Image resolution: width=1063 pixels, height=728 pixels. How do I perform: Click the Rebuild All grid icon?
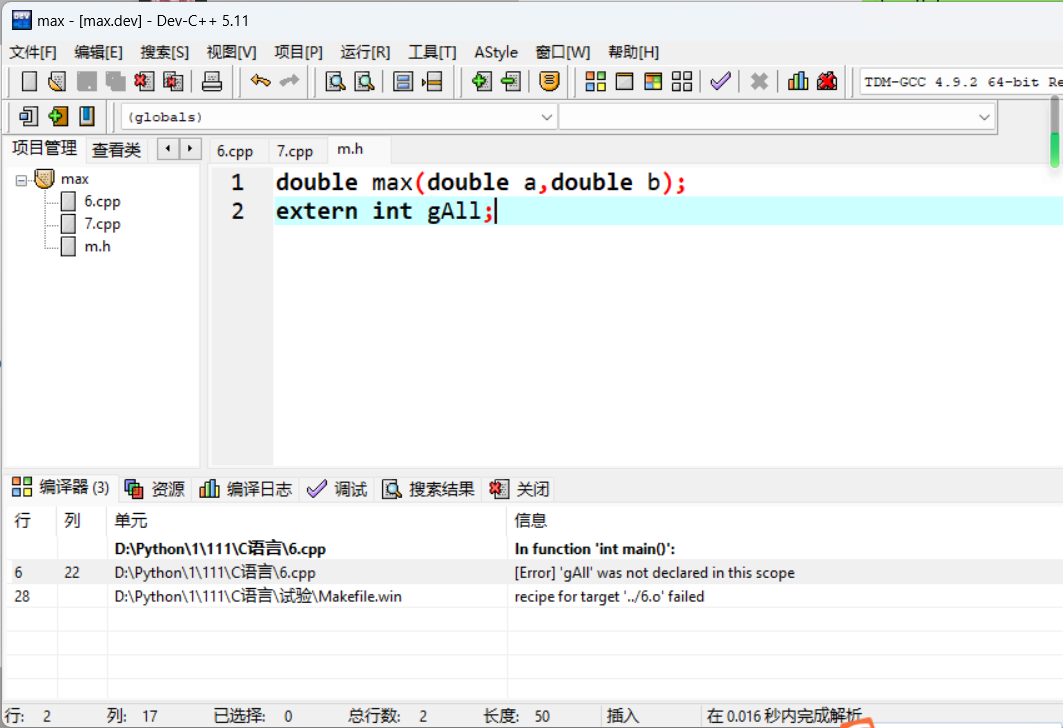[x=682, y=82]
